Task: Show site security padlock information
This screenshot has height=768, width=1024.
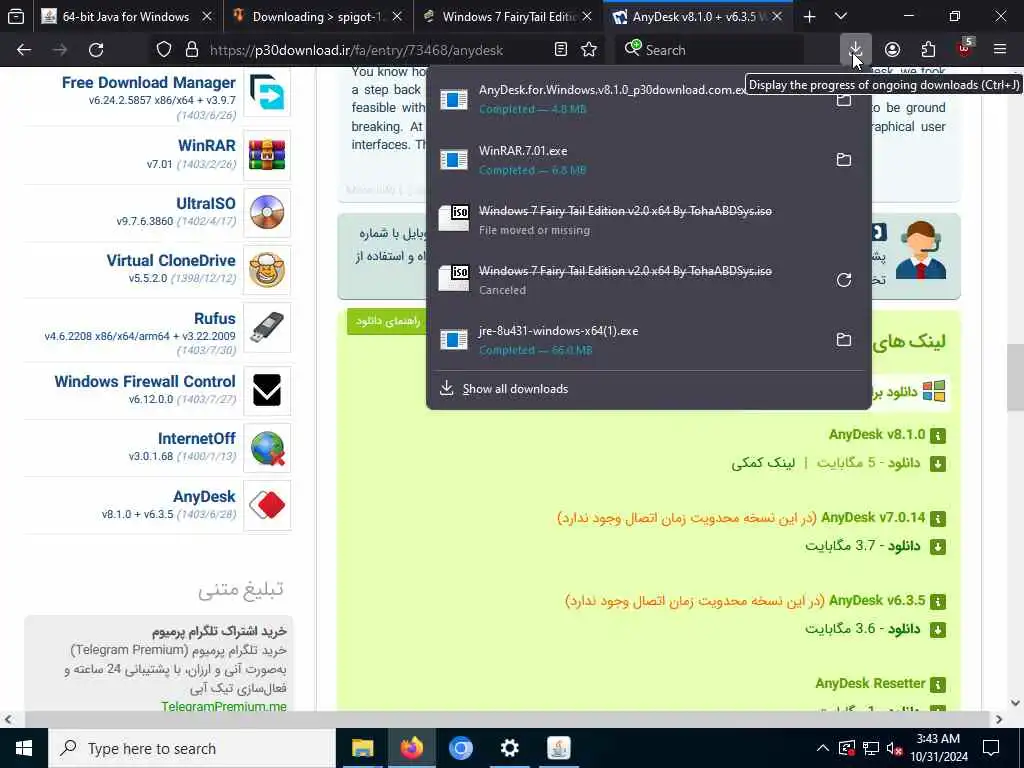Action: tap(191, 50)
